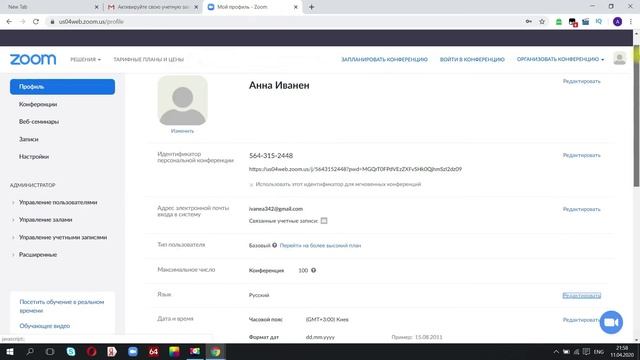Go back in browser history

(x=9, y=22)
